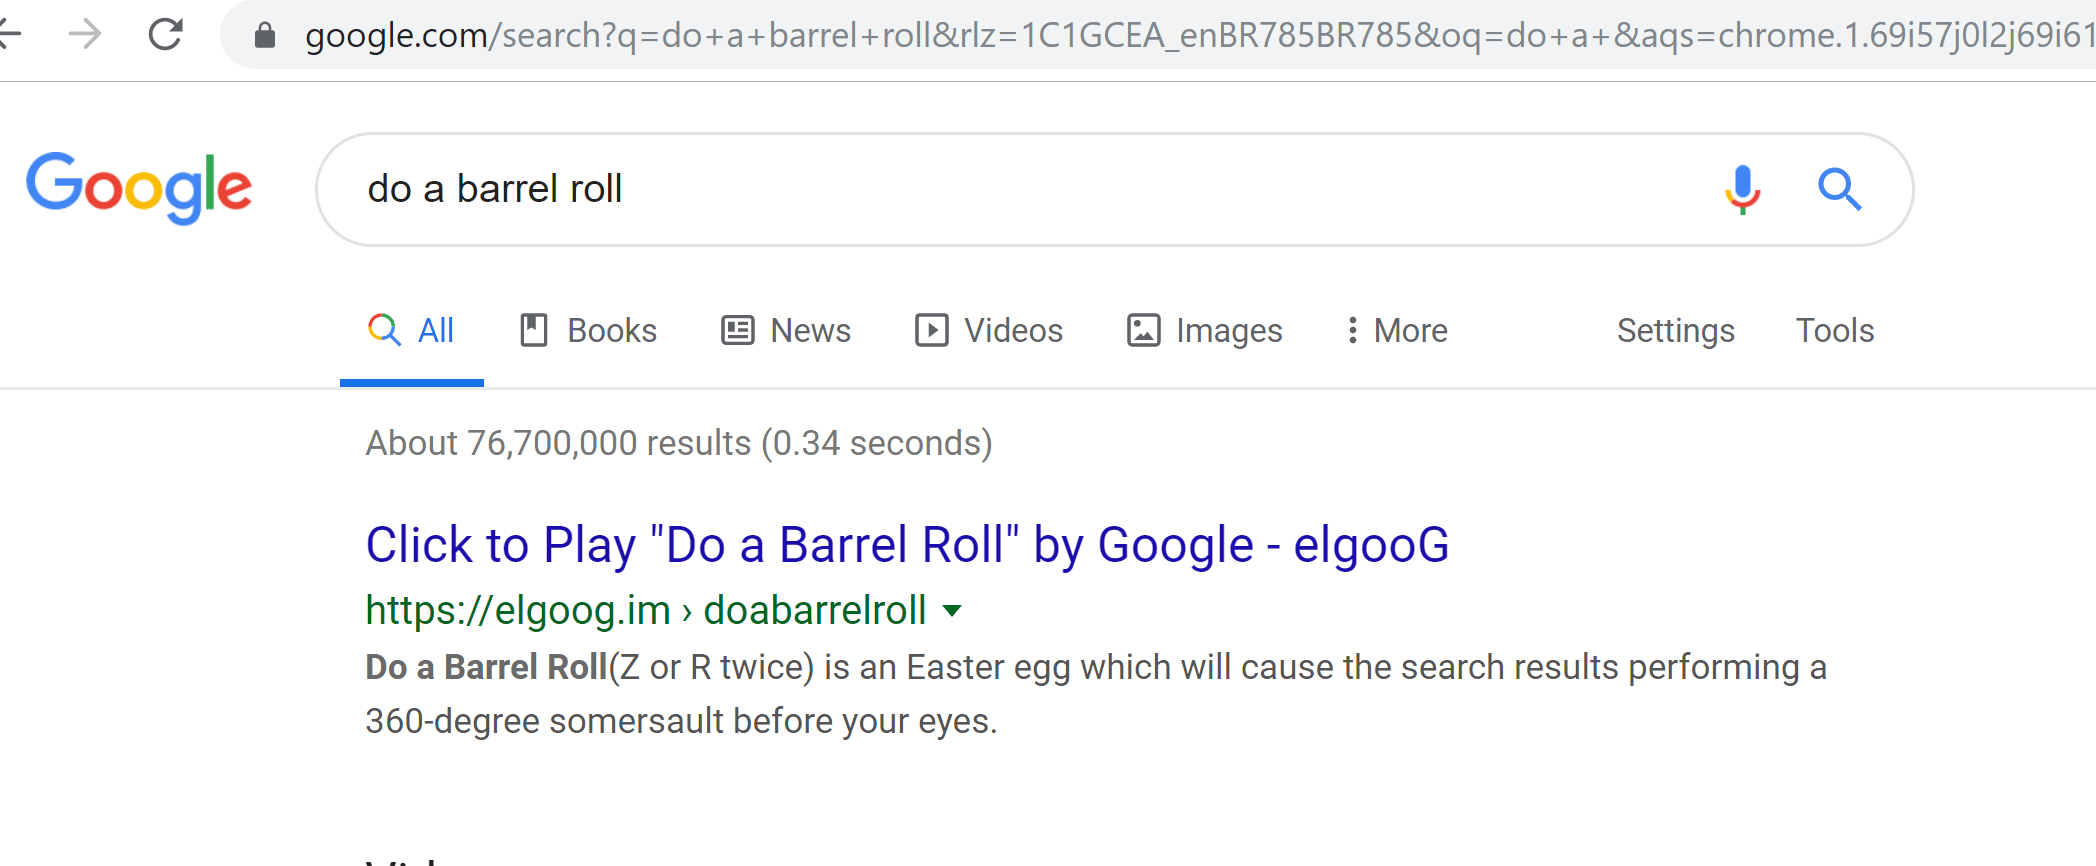
Task: Open the Tools filter menu
Action: pyautogui.click(x=1834, y=330)
